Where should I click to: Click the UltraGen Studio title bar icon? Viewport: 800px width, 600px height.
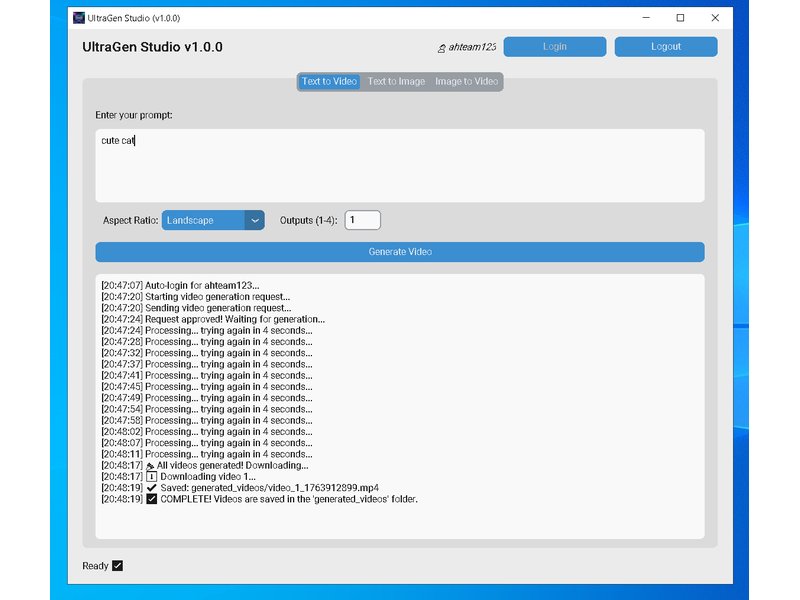(x=78, y=18)
